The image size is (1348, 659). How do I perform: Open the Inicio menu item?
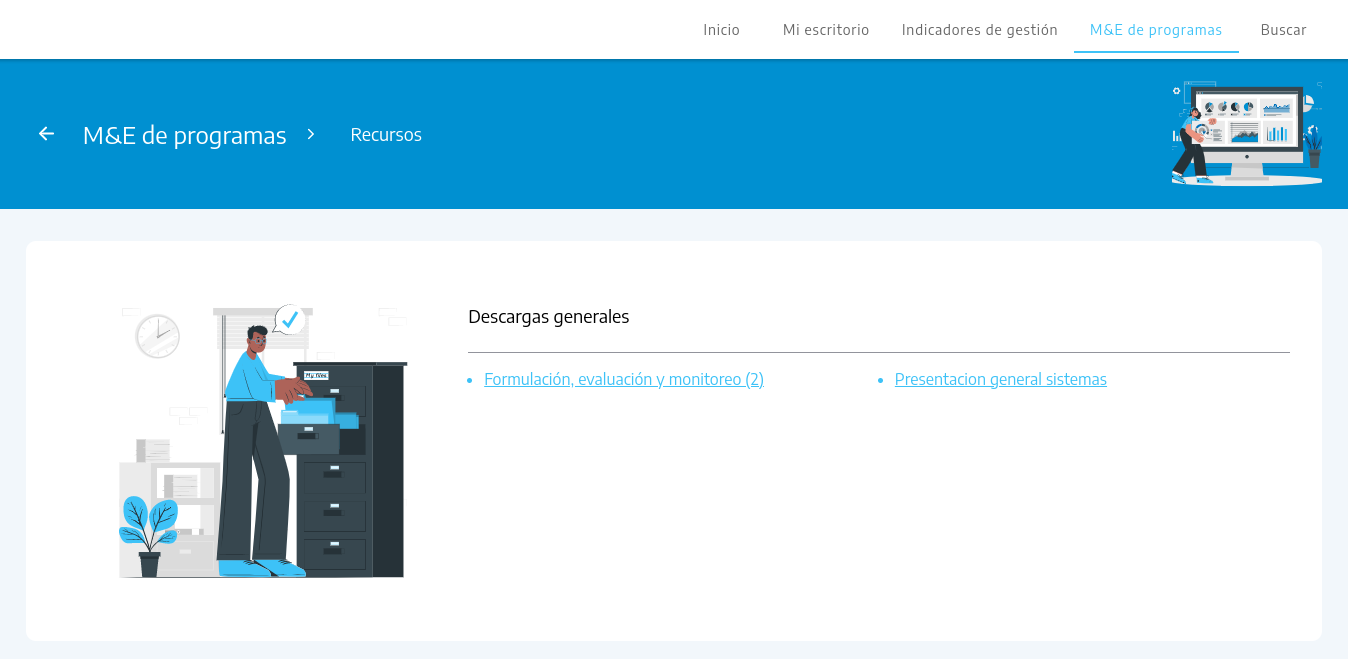point(721,30)
